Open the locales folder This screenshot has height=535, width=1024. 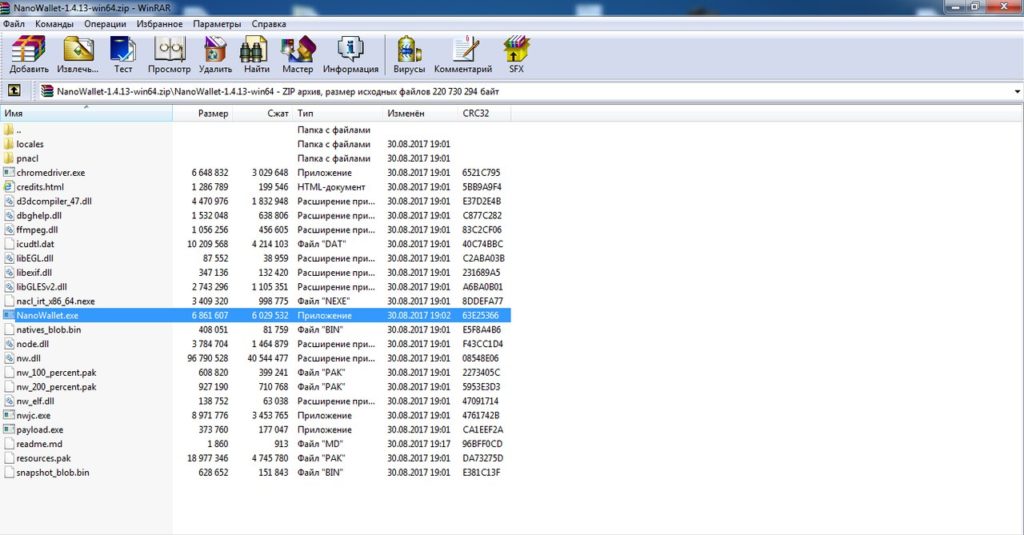(x=30, y=144)
